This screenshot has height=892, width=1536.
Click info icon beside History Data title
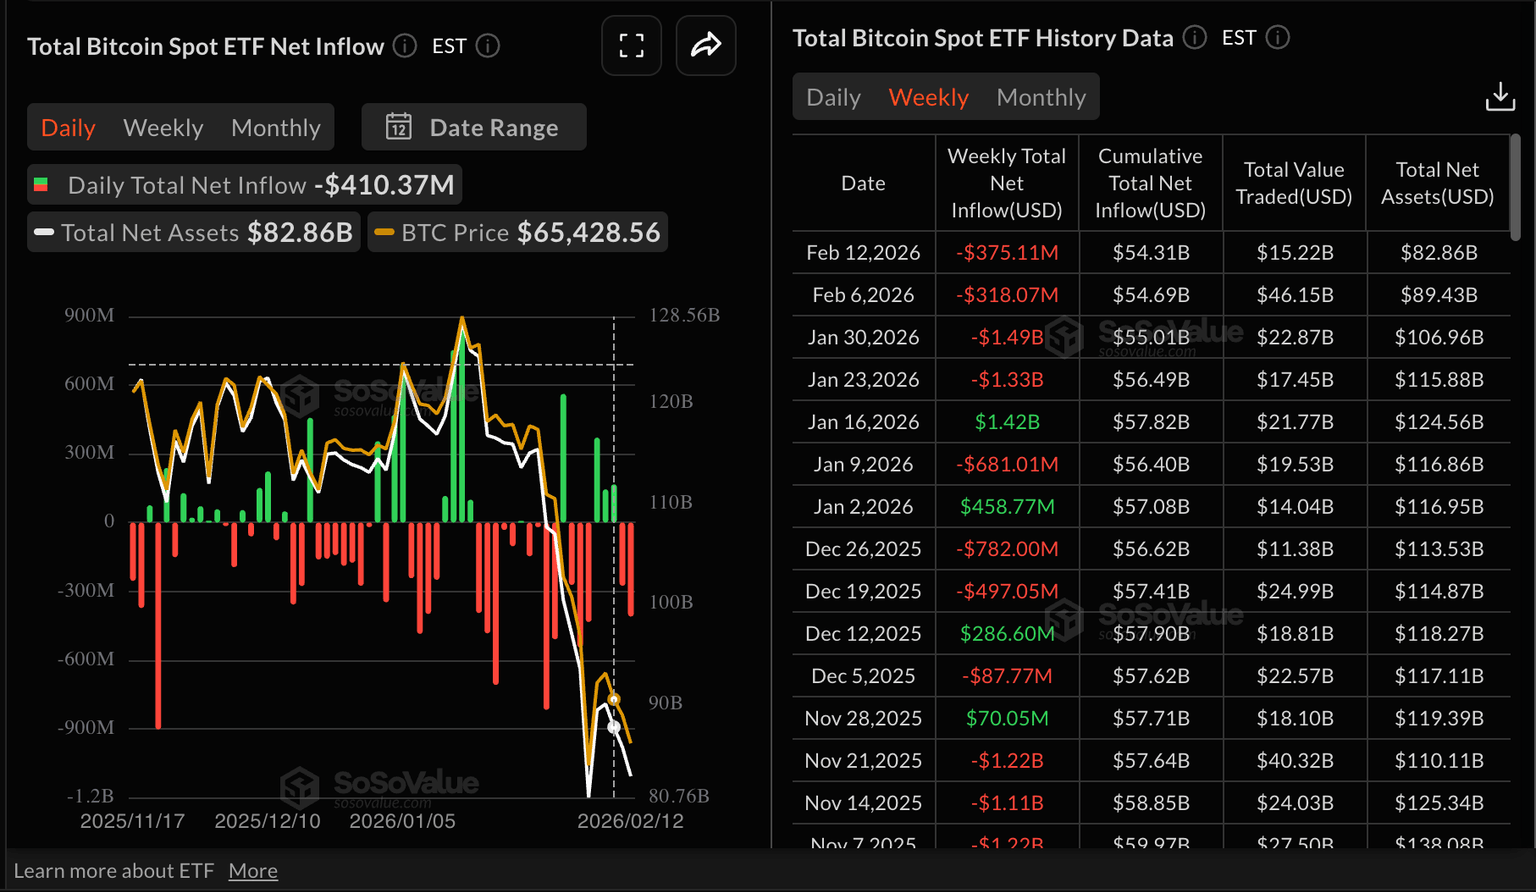1194,38
